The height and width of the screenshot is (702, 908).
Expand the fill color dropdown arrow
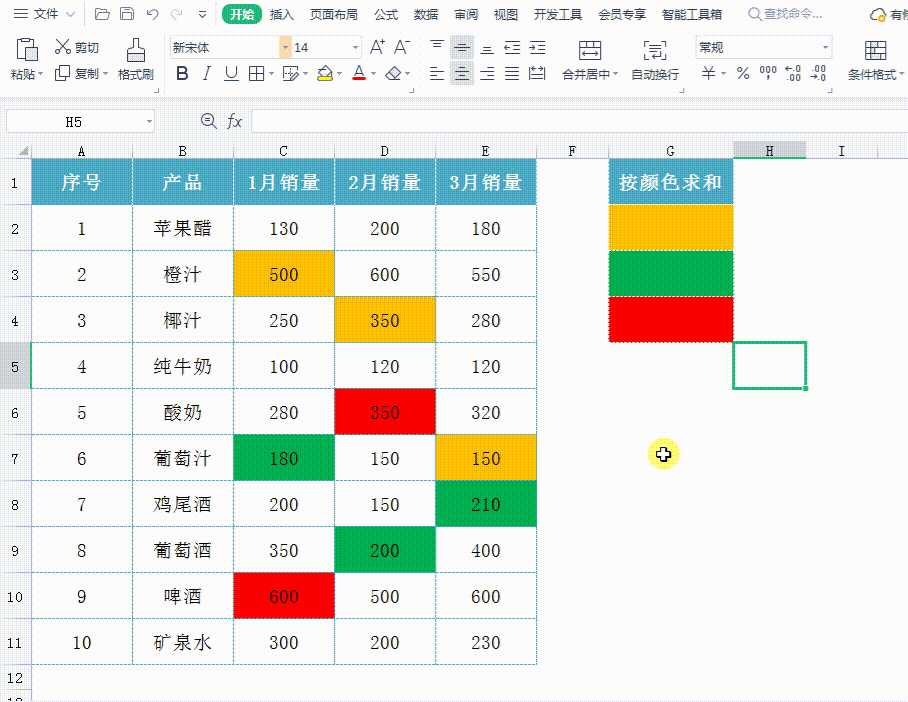click(x=339, y=74)
